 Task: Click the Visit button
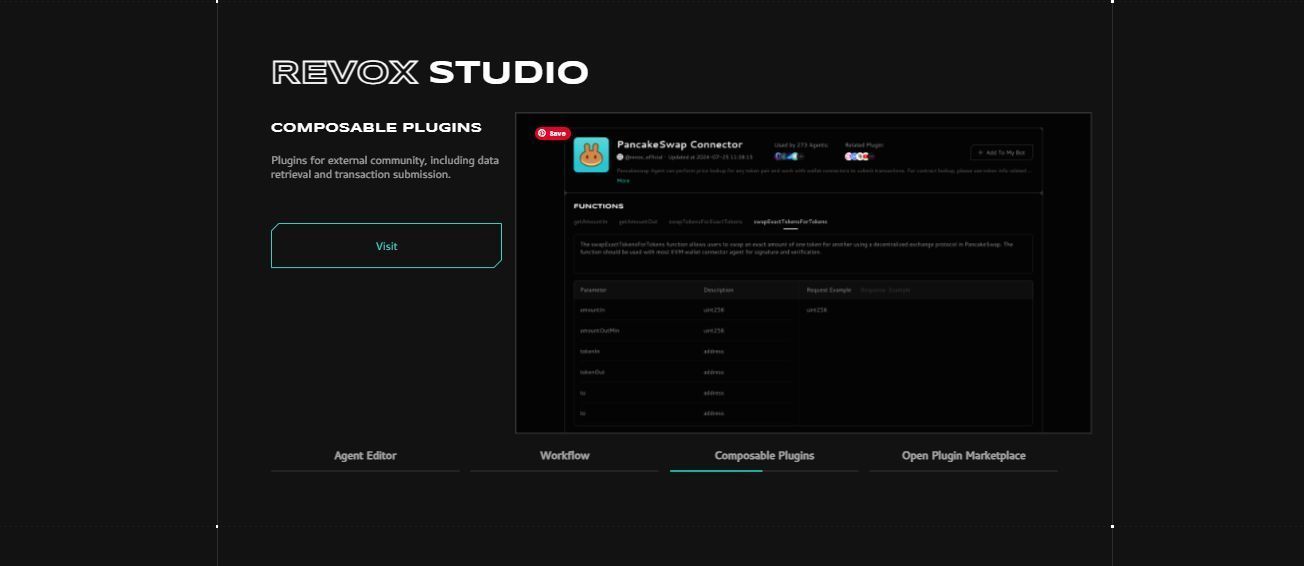tap(386, 246)
